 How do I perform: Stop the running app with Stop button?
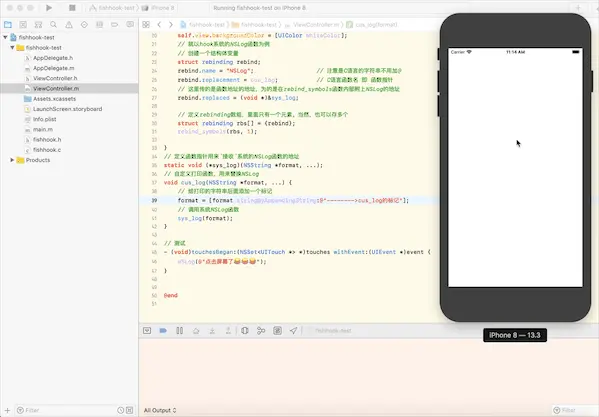72,8
